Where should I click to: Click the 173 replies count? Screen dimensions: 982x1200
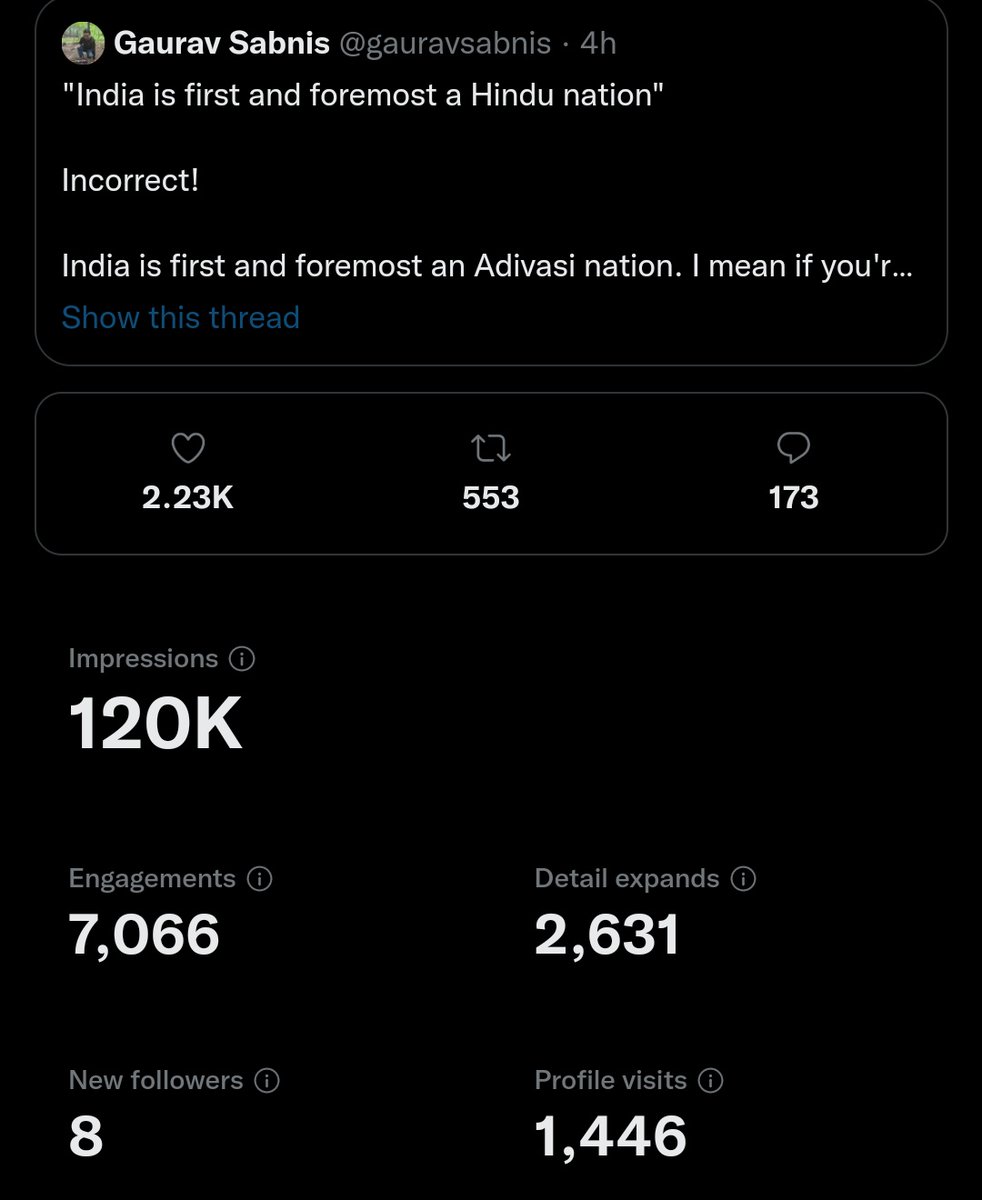[794, 497]
